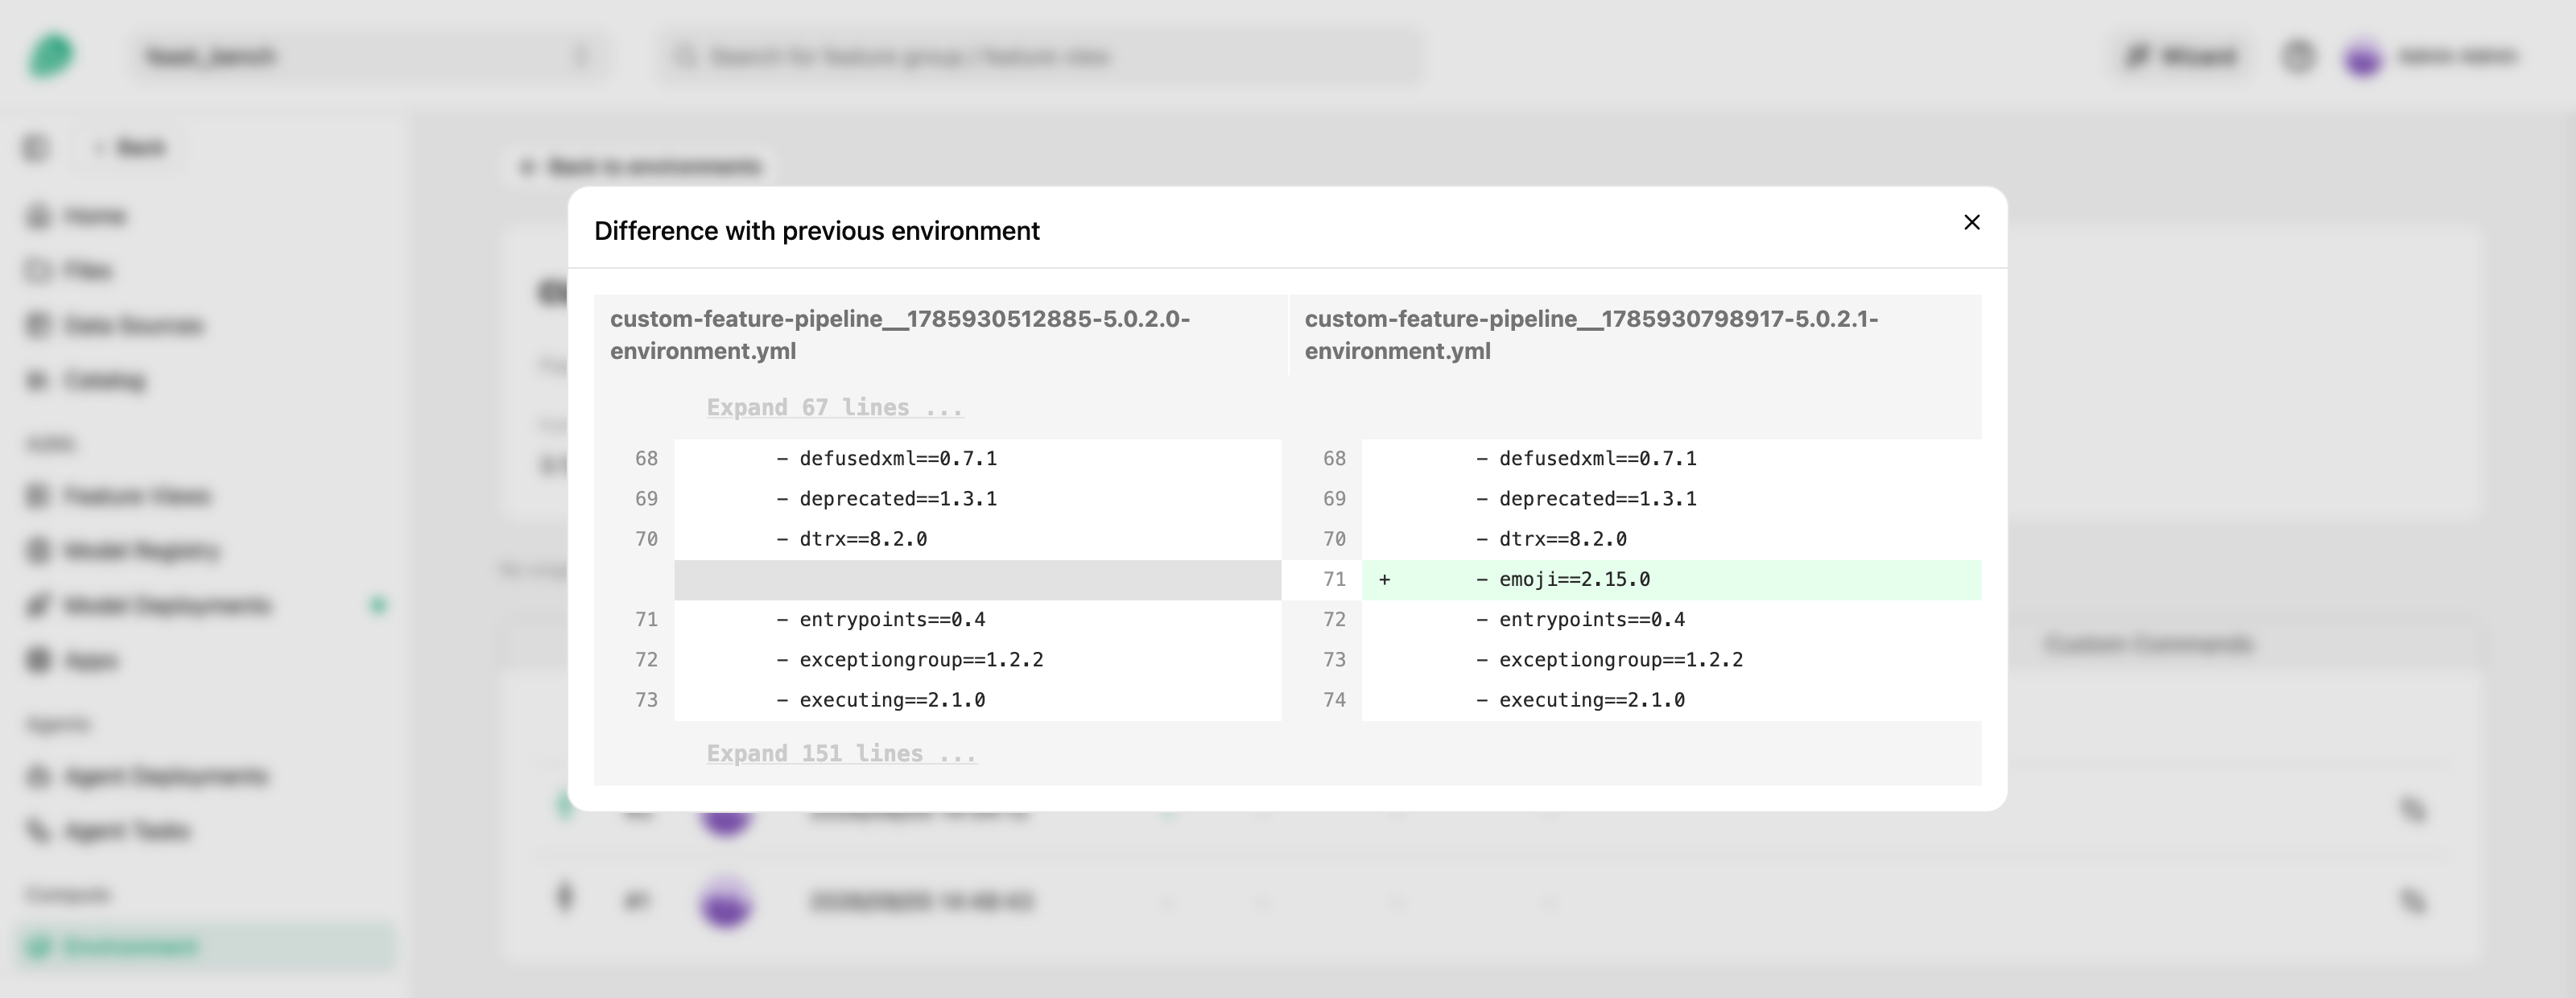
Task: Click defusedxml==0.7.1 in left pane
Action: coord(898,458)
